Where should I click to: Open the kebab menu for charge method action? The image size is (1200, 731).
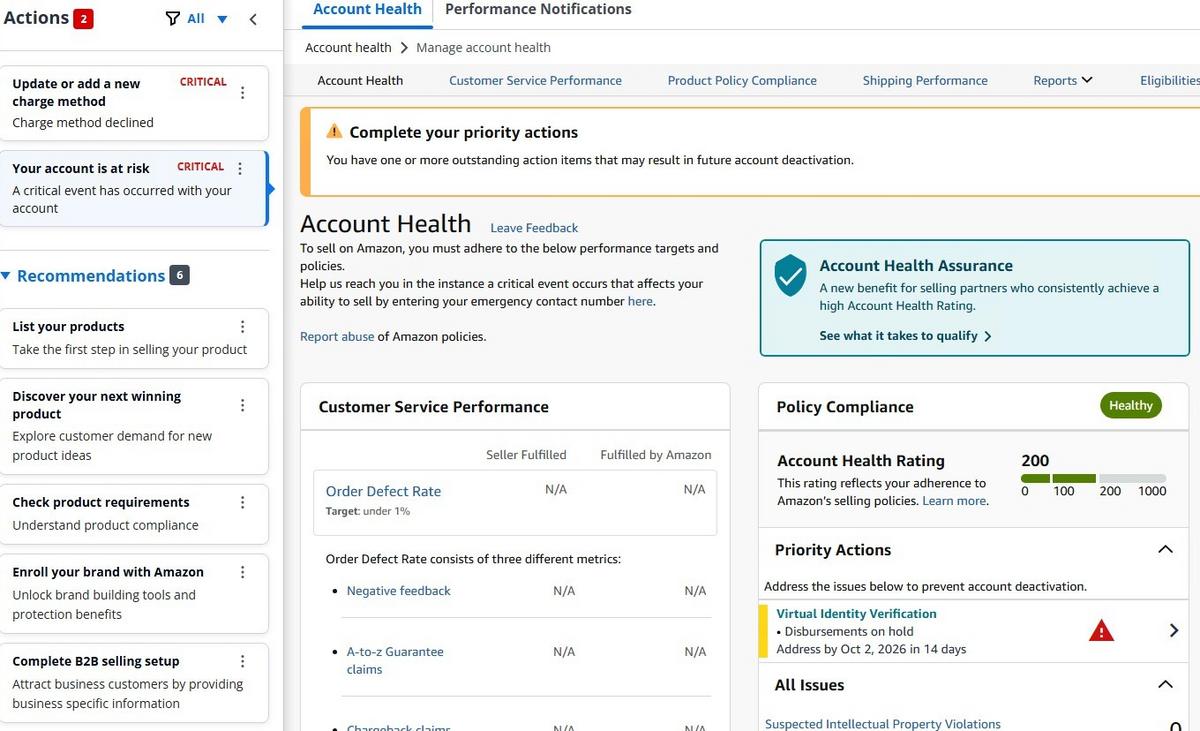click(243, 92)
